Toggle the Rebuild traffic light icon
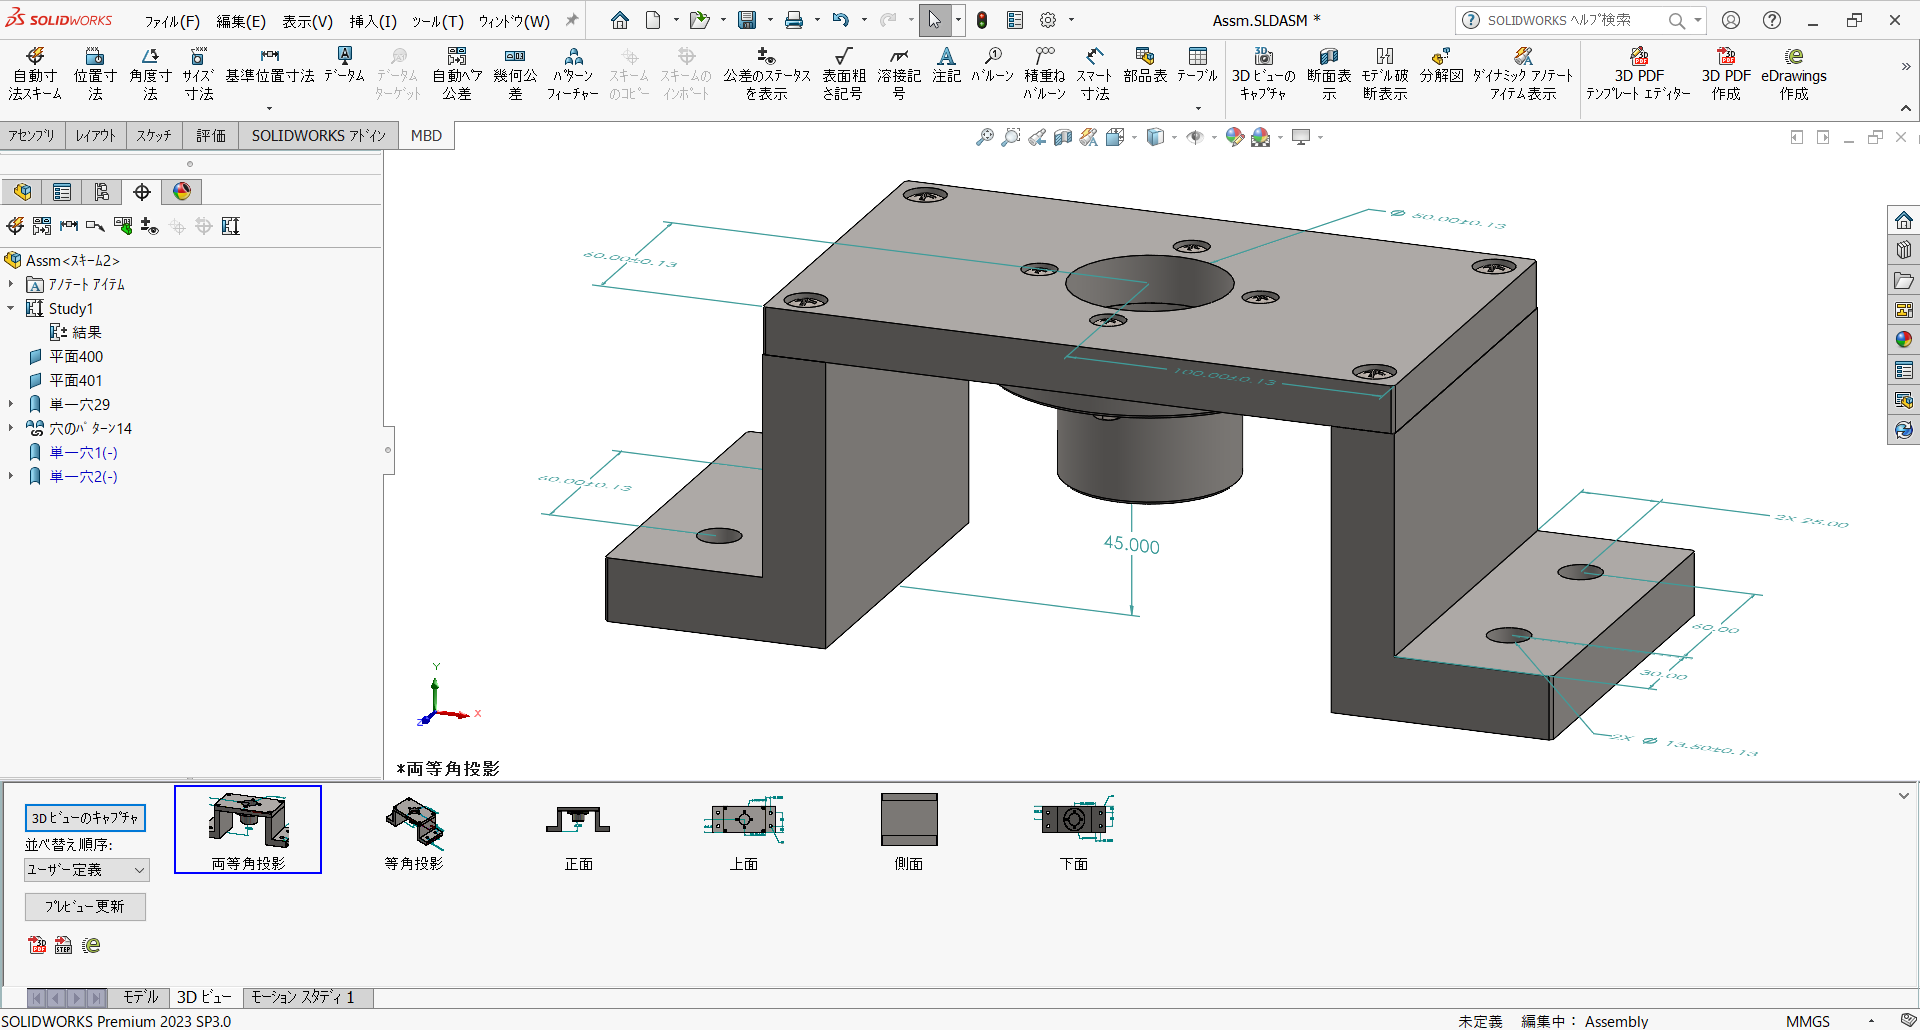This screenshot has width=1920, height=1030. click(x=982, y=20)
